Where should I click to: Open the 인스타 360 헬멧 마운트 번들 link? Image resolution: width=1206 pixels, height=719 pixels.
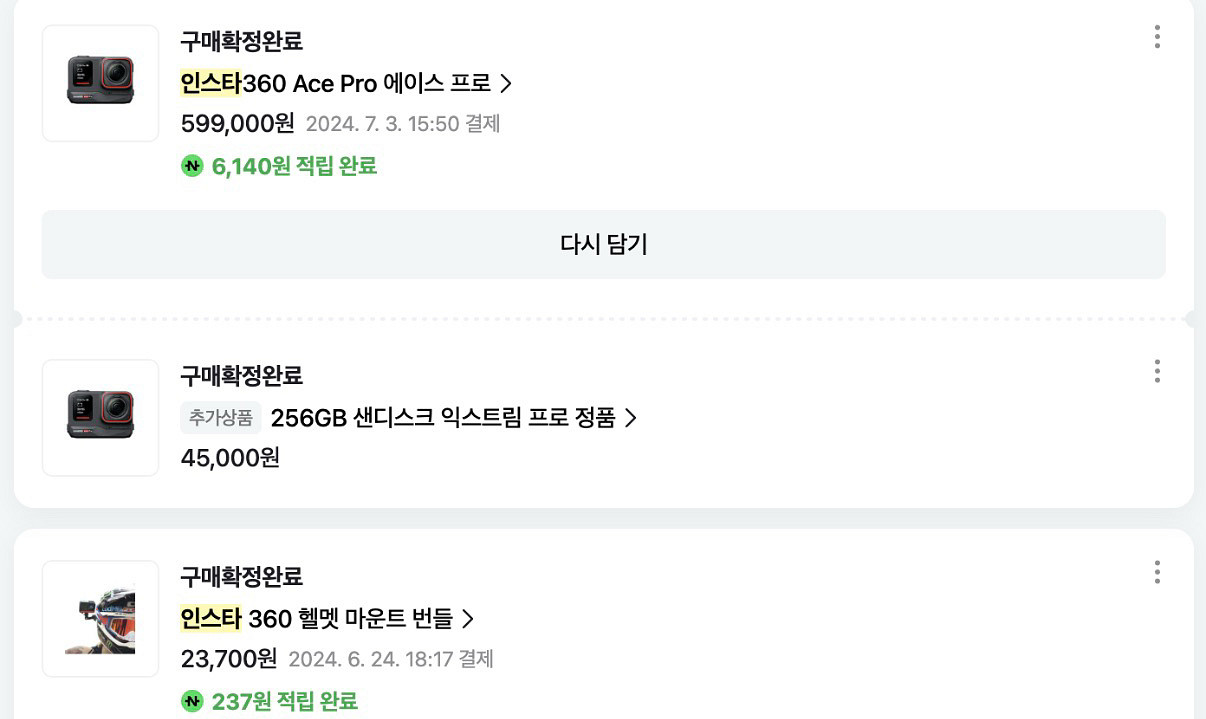pos(316,619)
